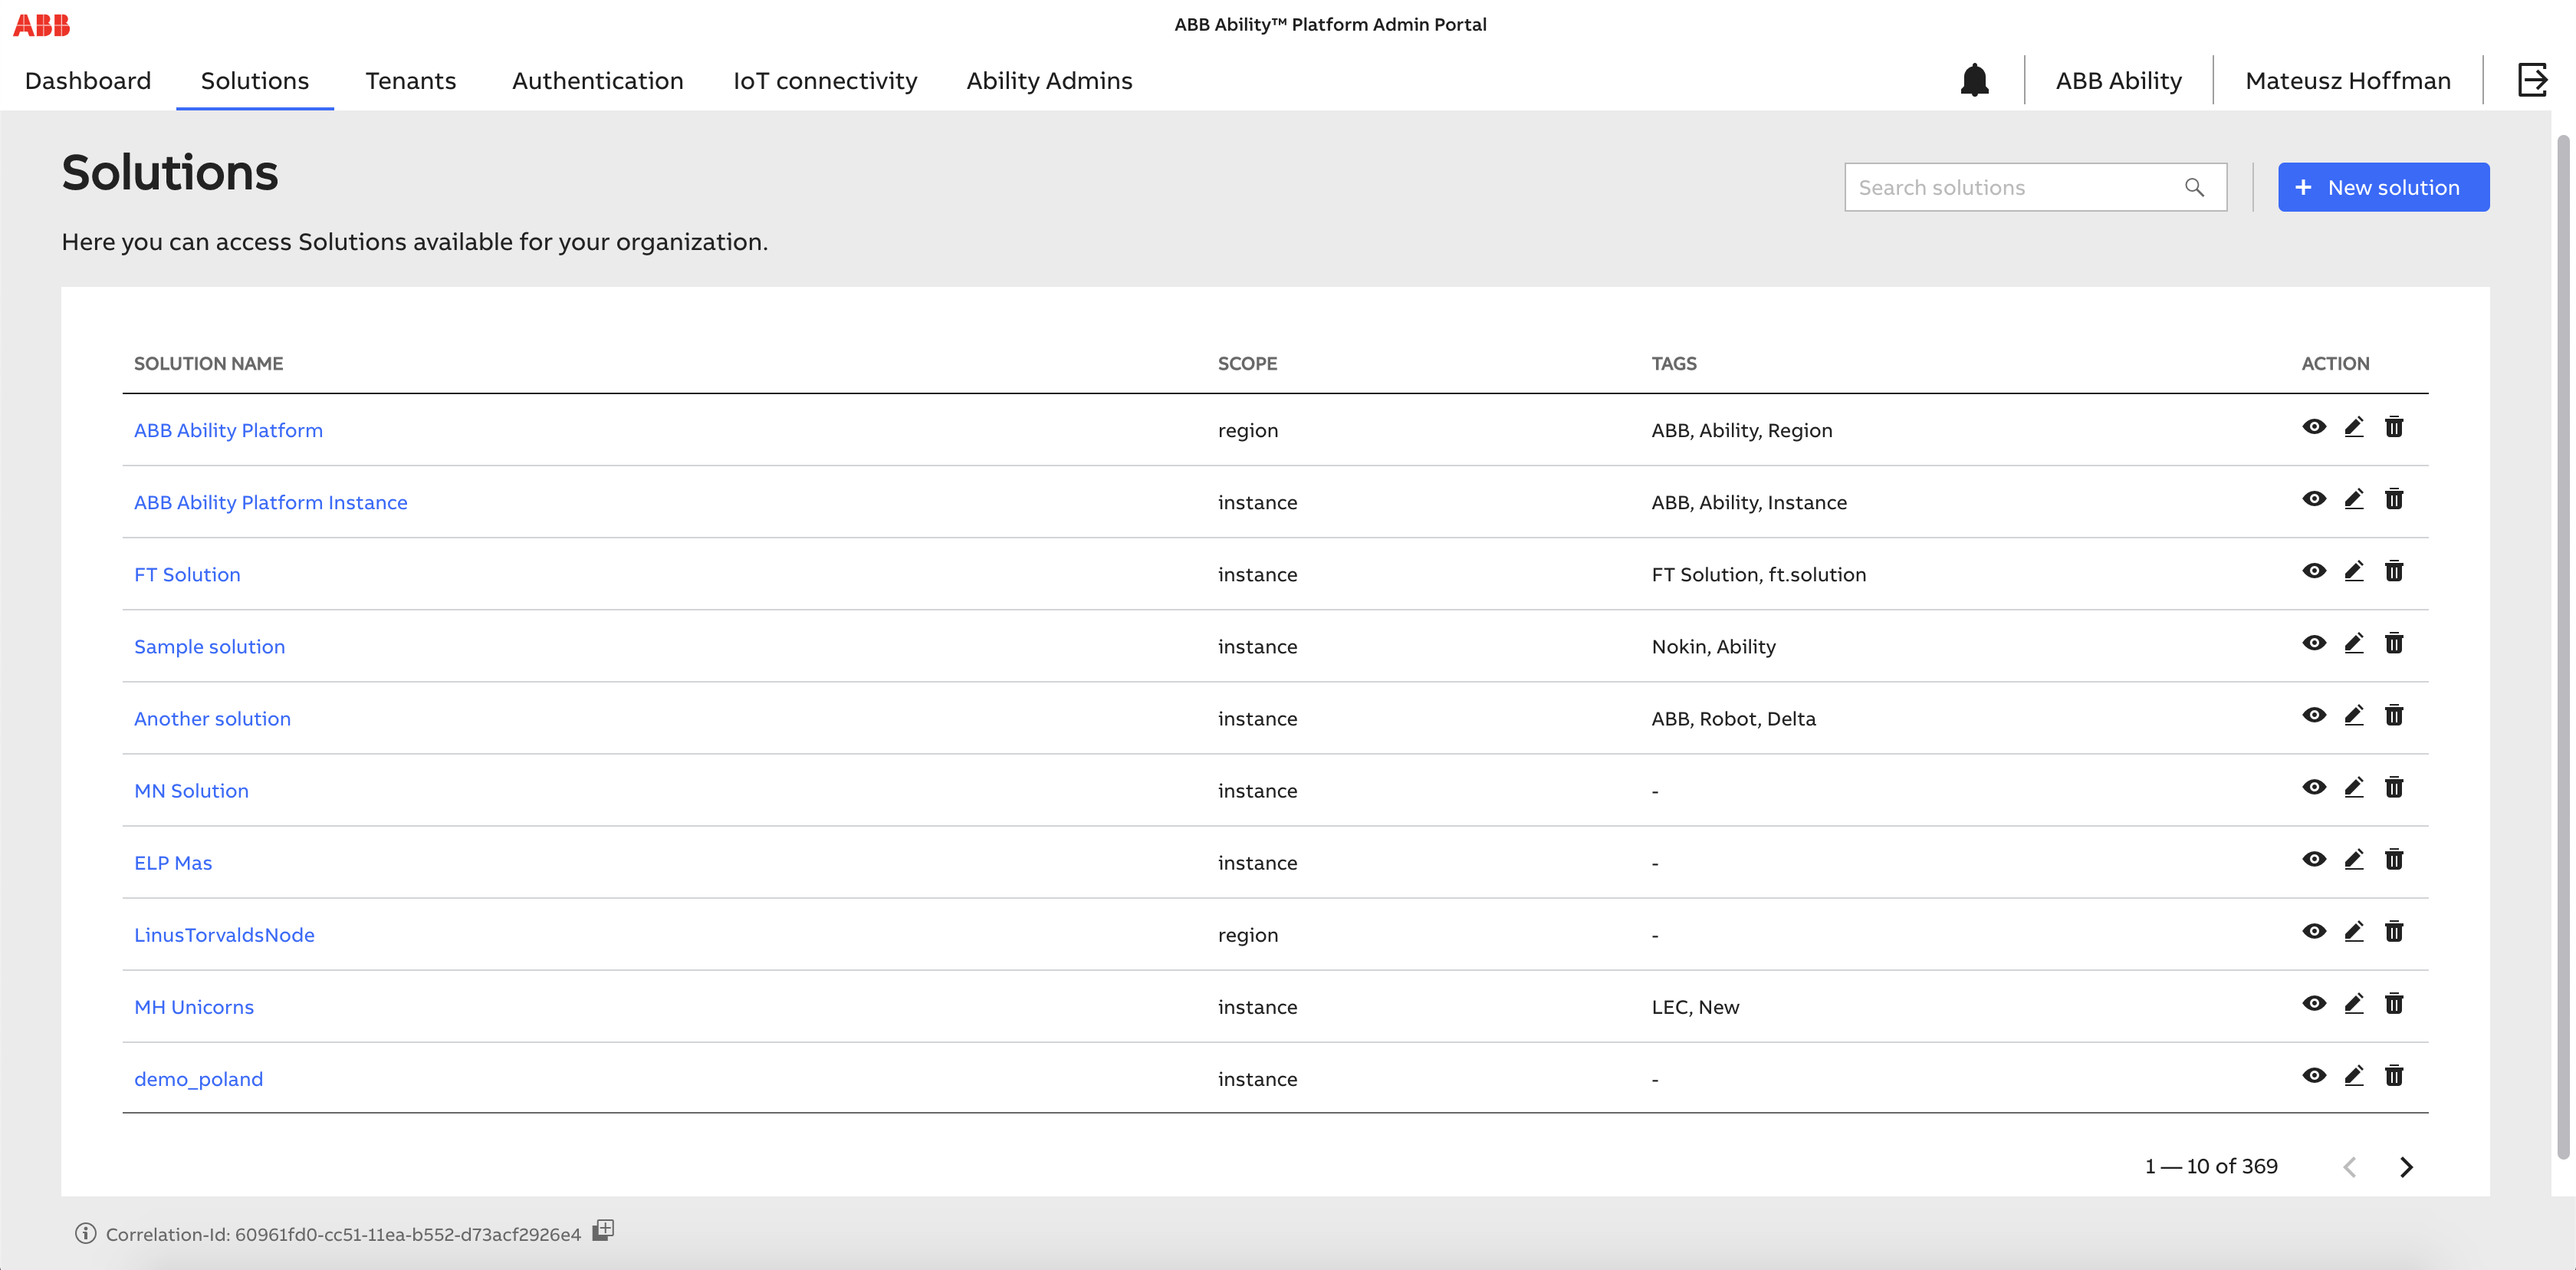Viewport: 2576px width, 1270px height.
Task: Open the Dashboard tab
Action: pos(88,80)
